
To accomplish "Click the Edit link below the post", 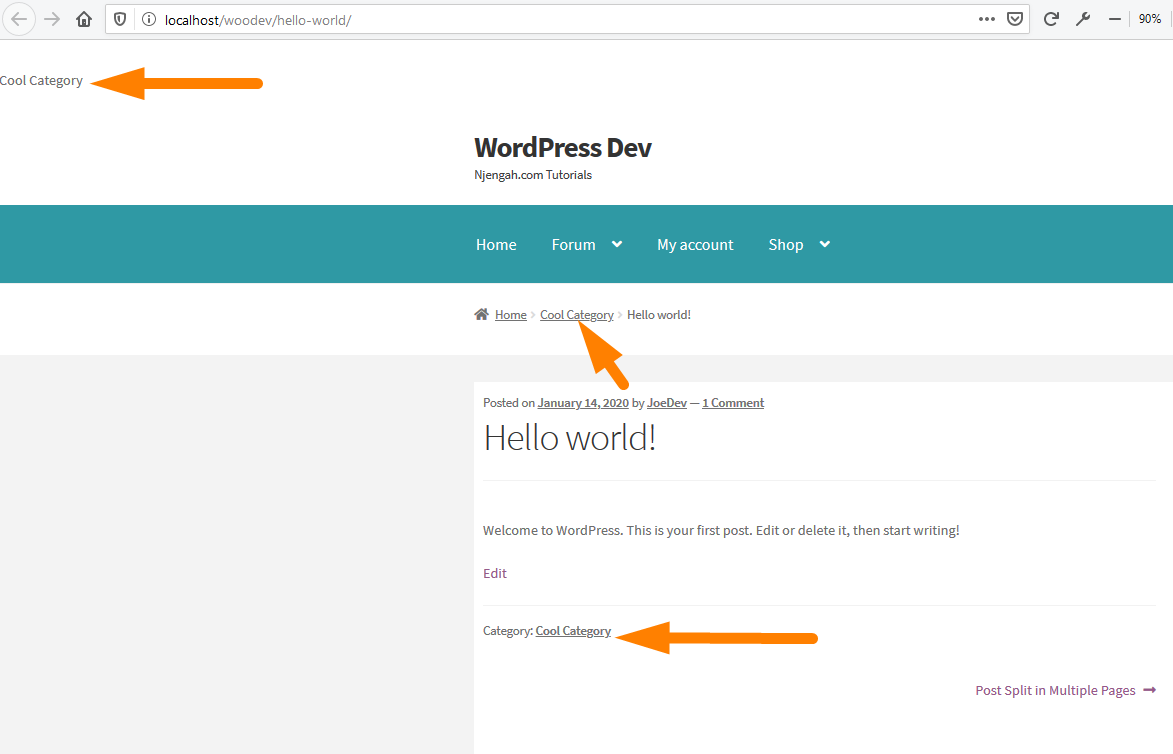I will [x=494, y=573].
